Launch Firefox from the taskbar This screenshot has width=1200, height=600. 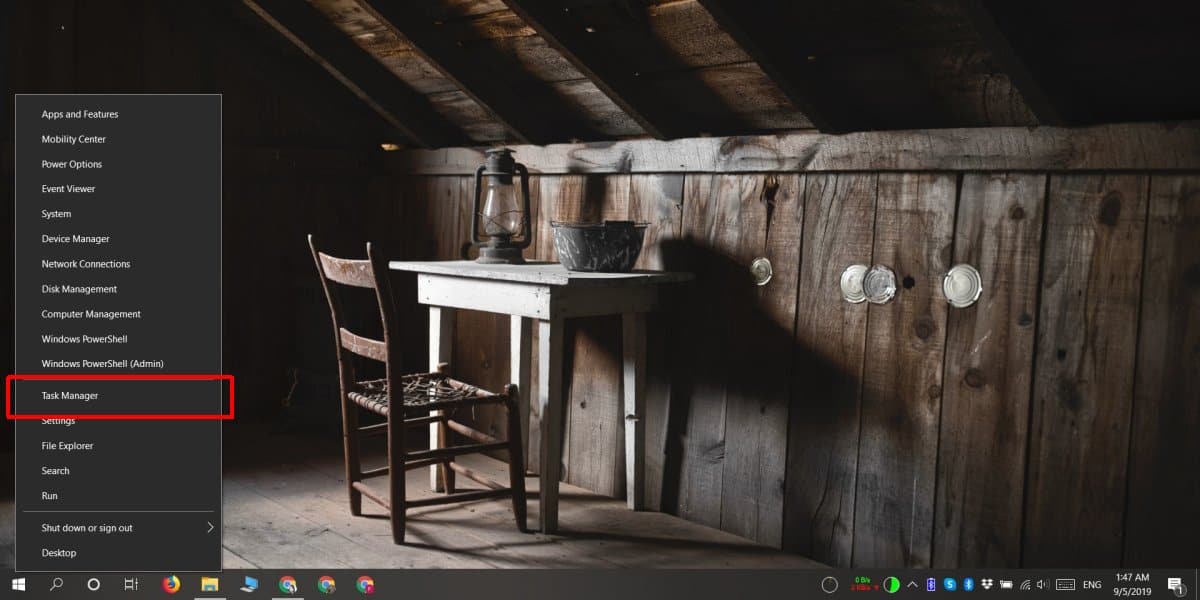point(171,584)
